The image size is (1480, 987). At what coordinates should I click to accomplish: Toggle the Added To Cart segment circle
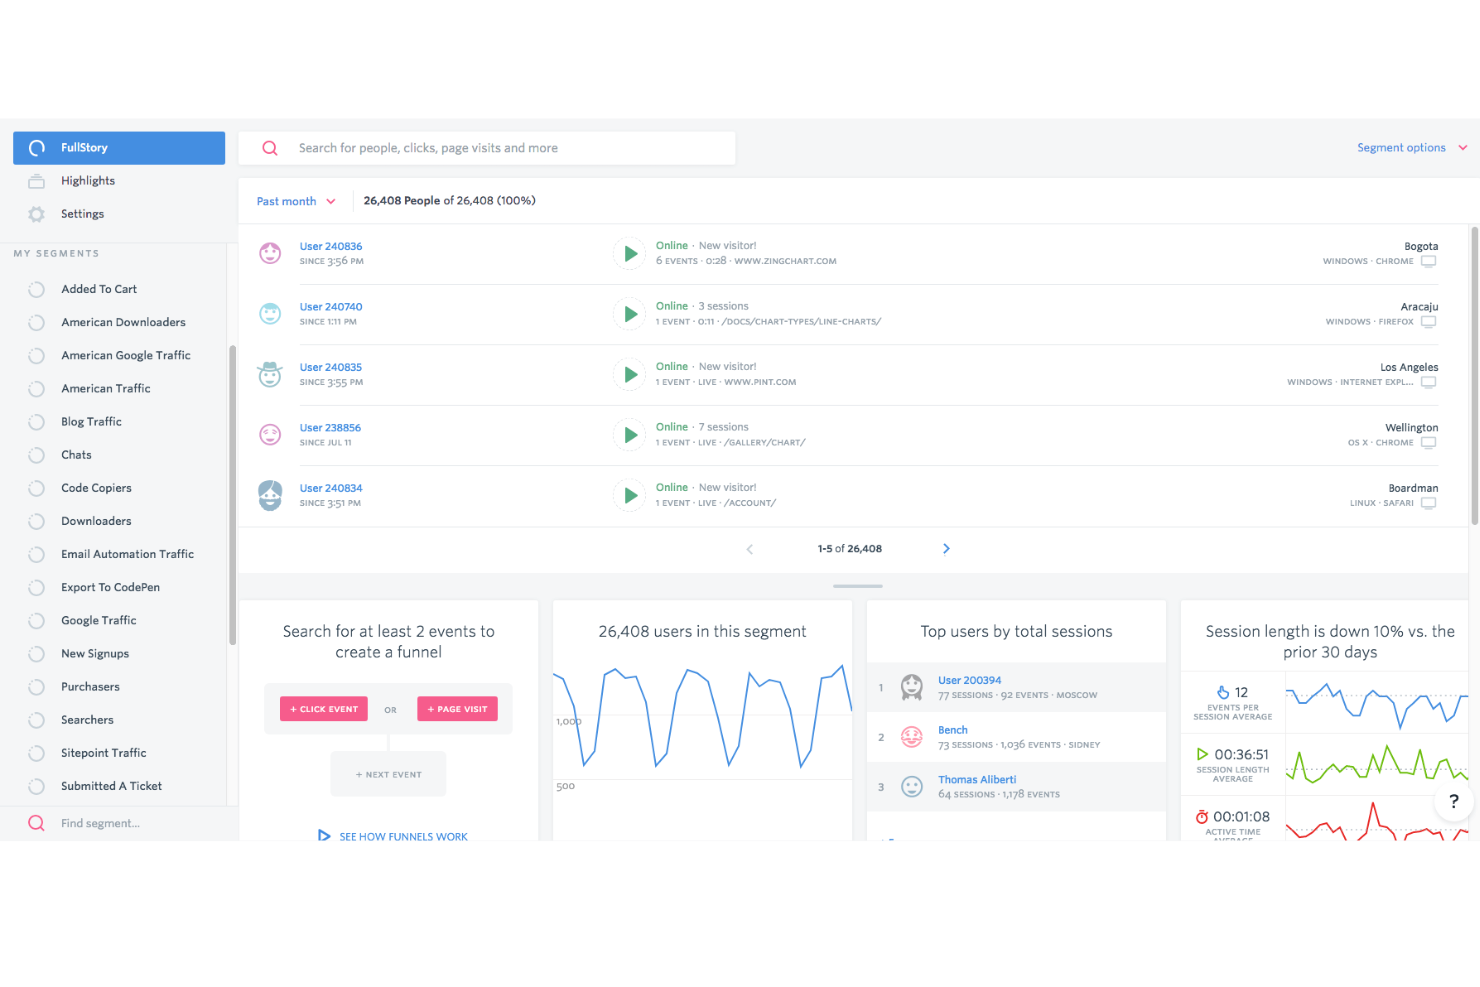point(36,289)
